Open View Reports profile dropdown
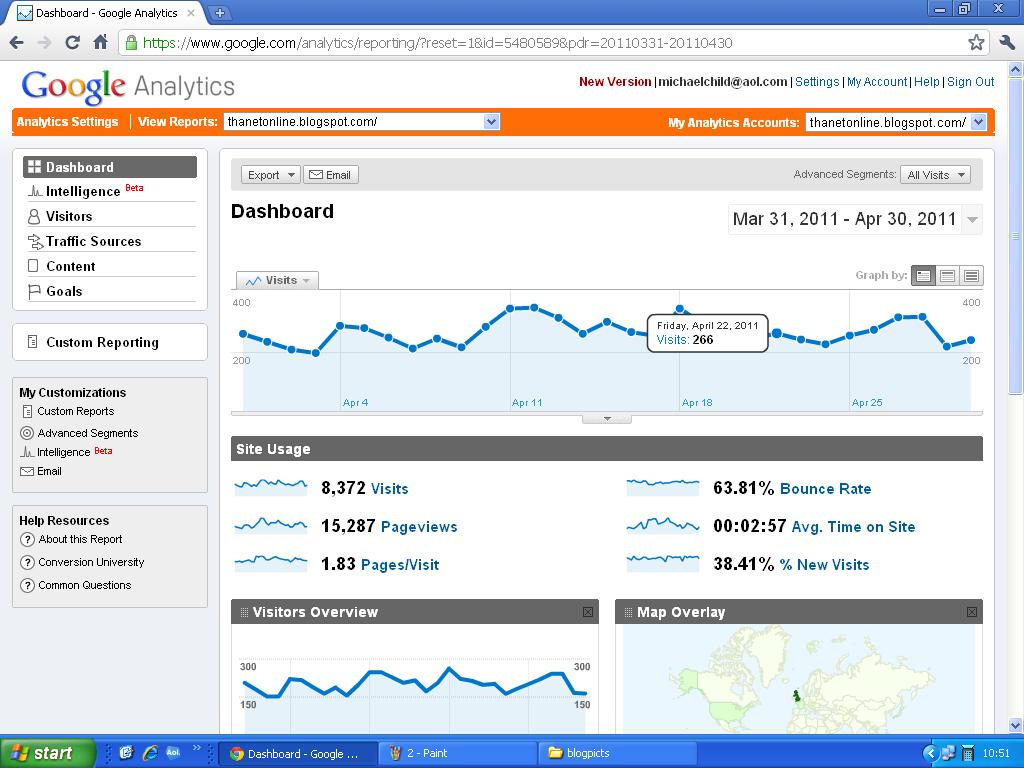This screenshot has width=1024, height=768. click(362, 122)
